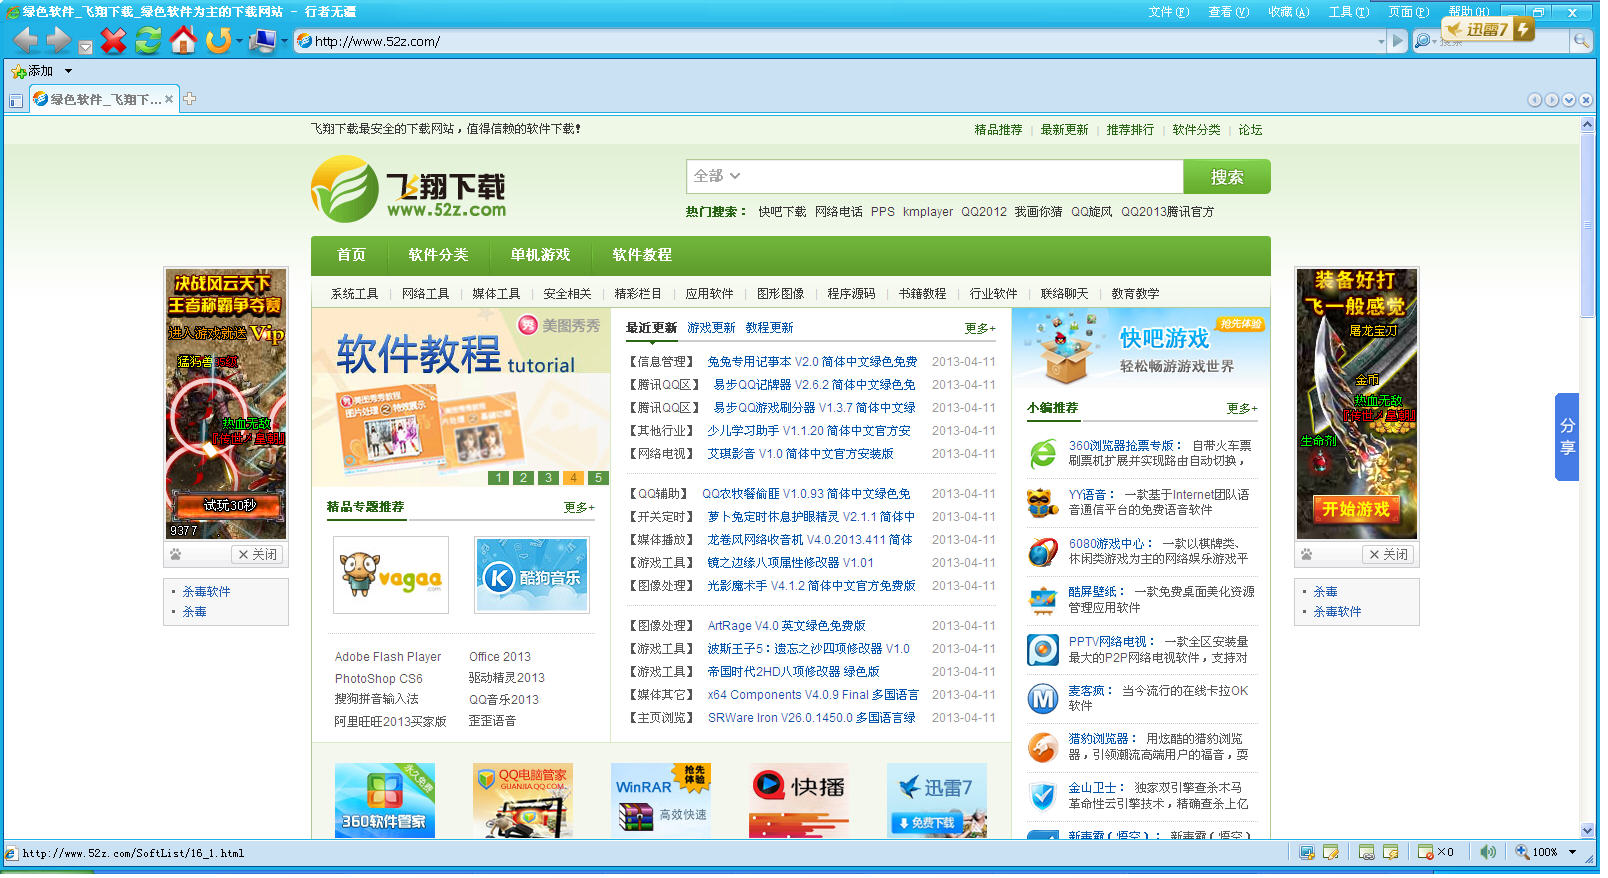Image resolution: width=1608 pixels, height=878 pixels.
Task: Click the green 搜索 button
Action: pos(1226,177)
